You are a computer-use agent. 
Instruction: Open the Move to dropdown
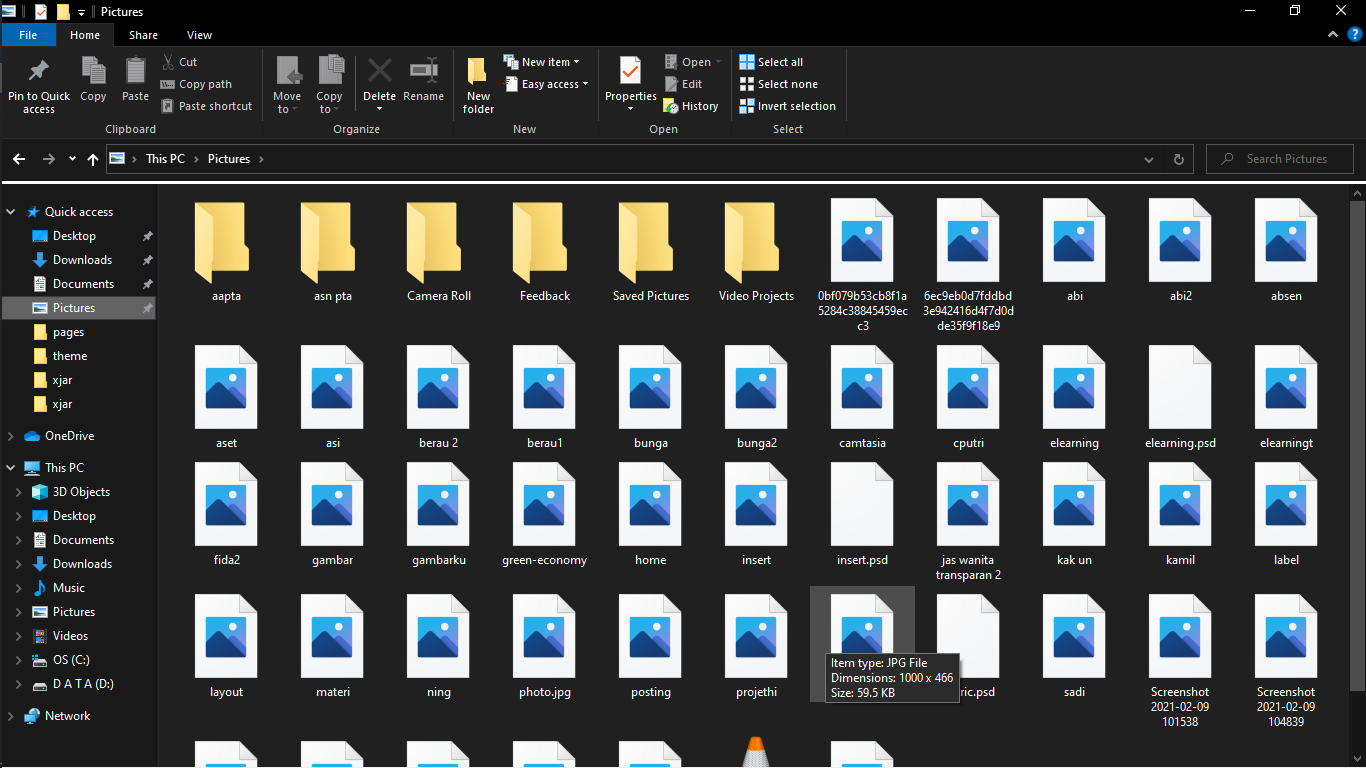pyautogui.click(x=287, y=85)
